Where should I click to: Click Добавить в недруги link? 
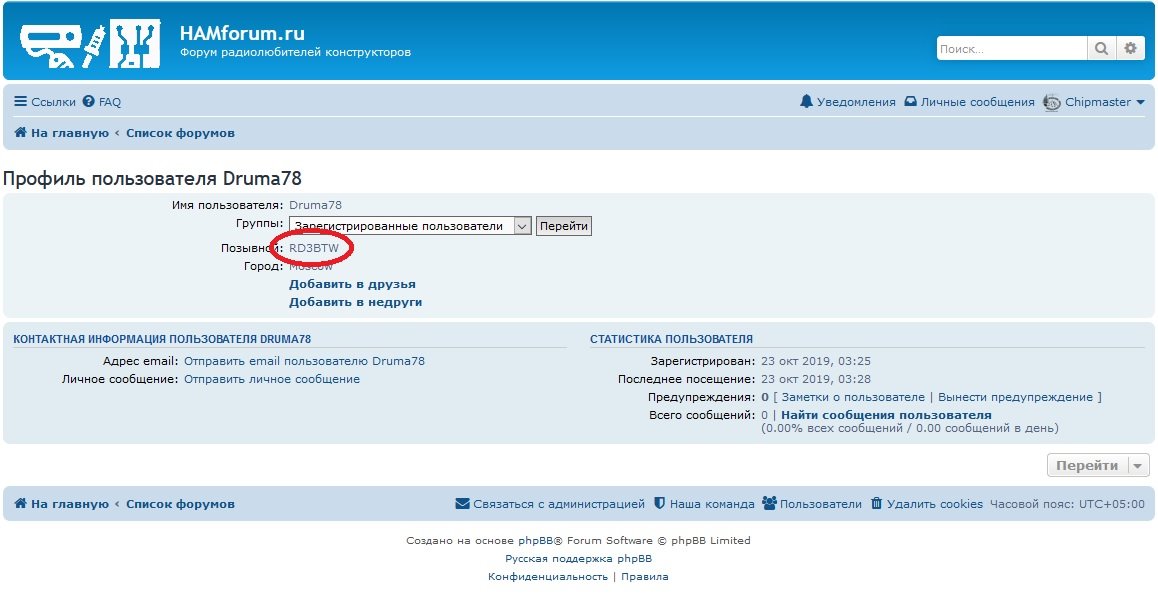point(355,302)
